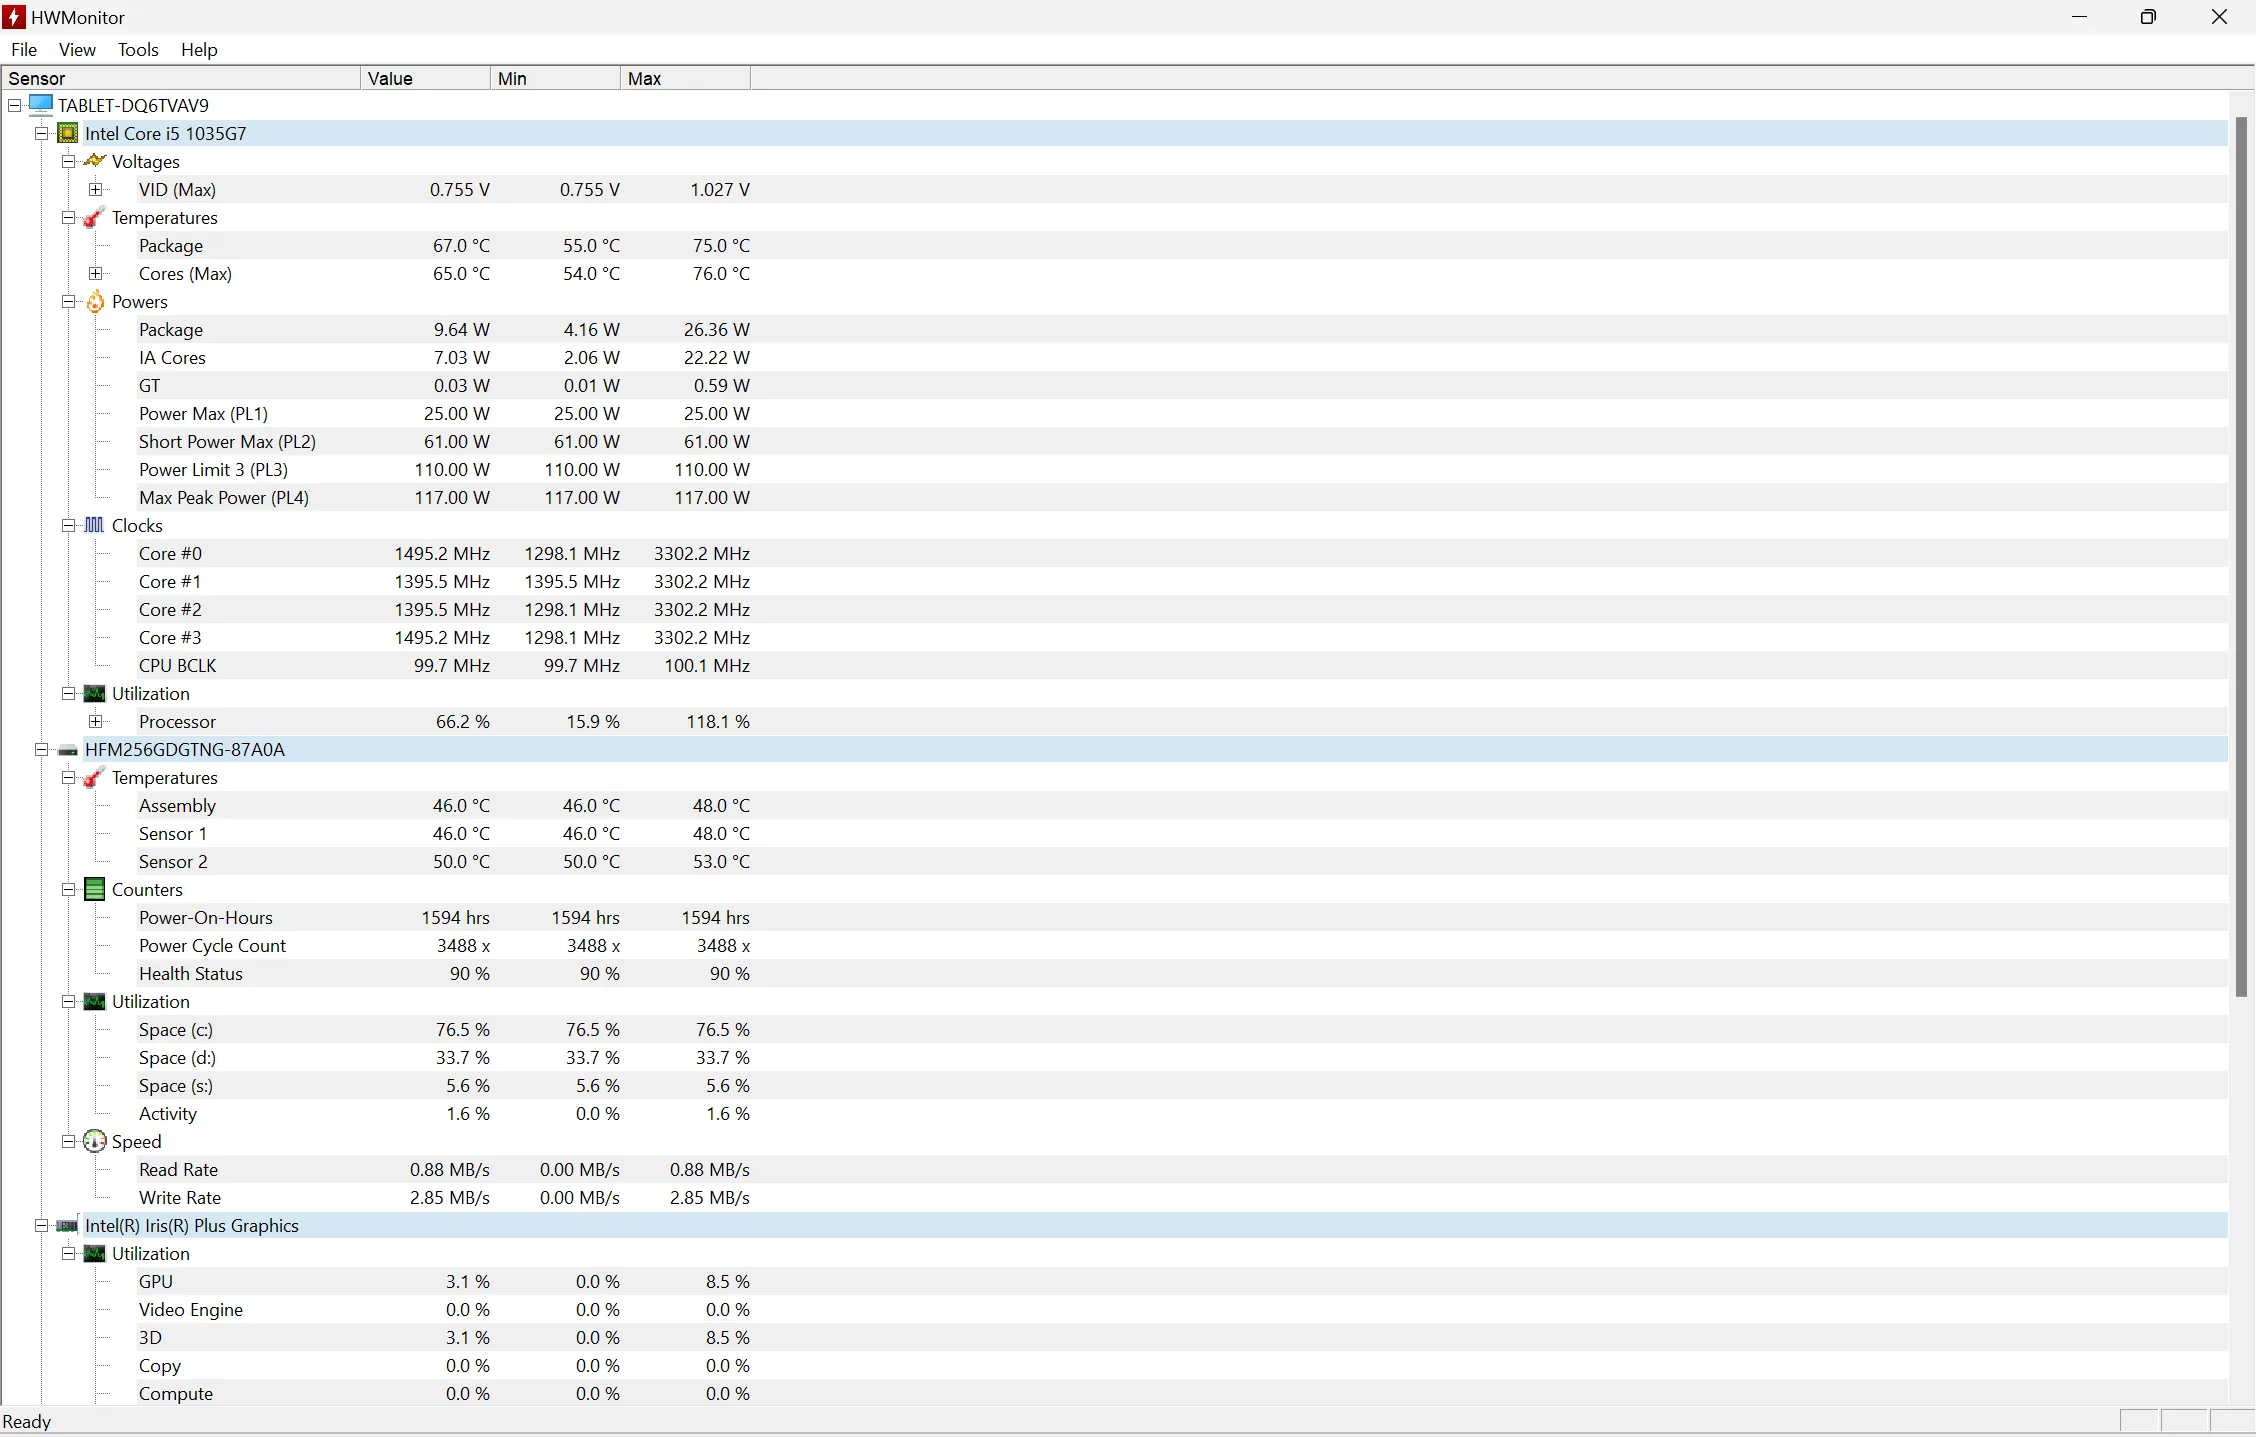The height and width of the screenshot is (1437, 2256).
Task: Click the Powers flame icon under Intel Core i5
Action: [95, 301]
